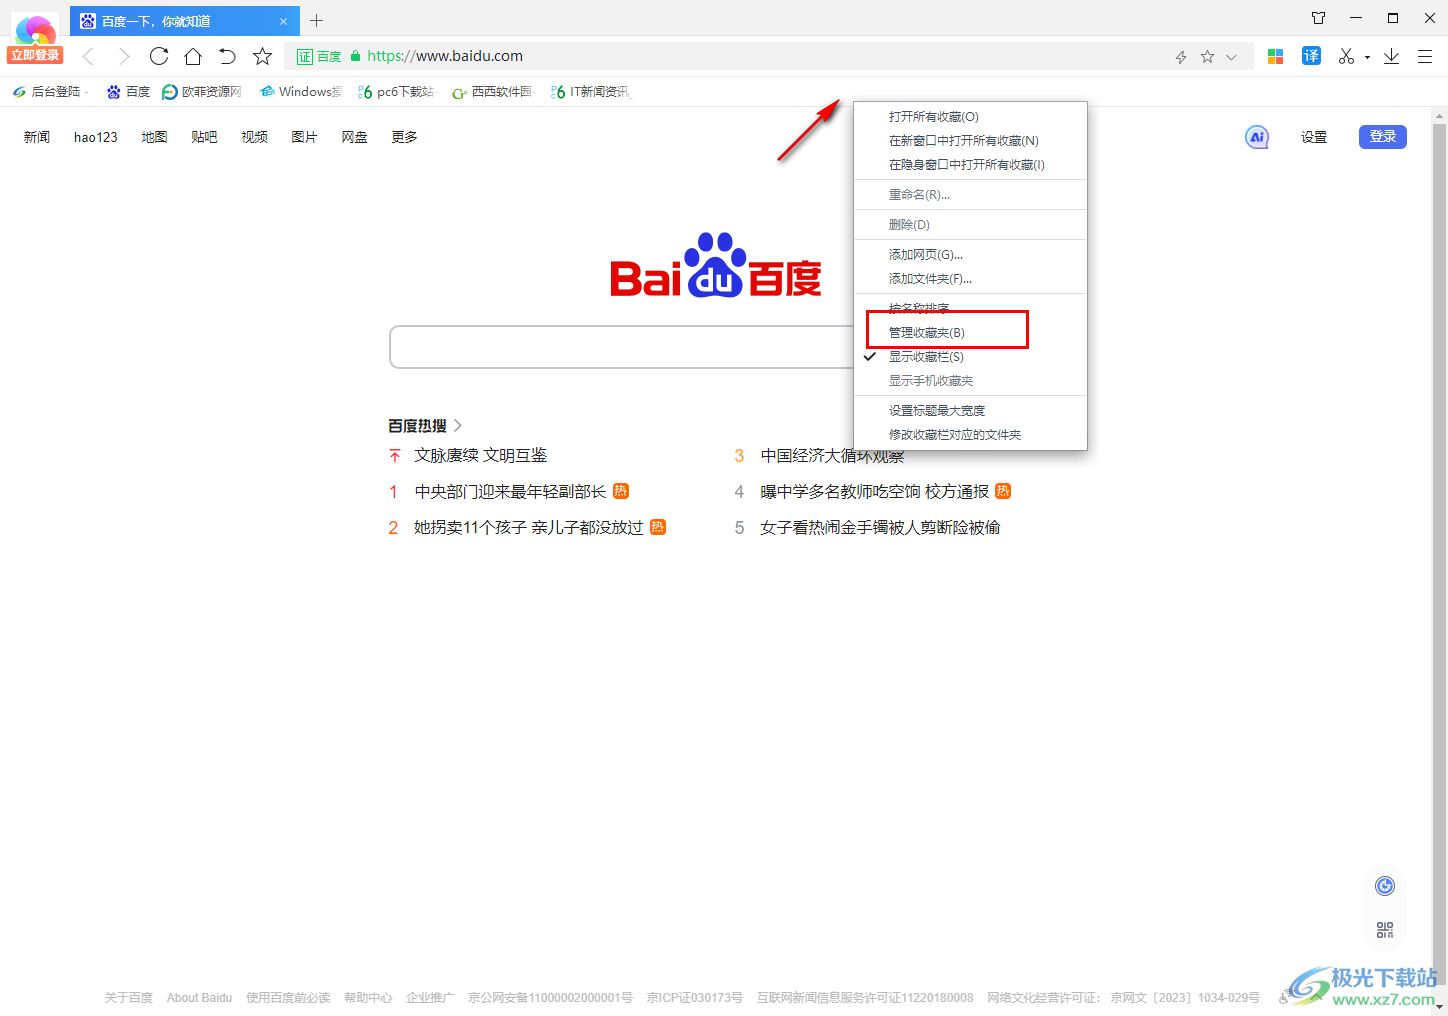Toggle 显示手机收藏夹 option
This screenshot has height=1016, width=1448.
click(x=970, y=381)
